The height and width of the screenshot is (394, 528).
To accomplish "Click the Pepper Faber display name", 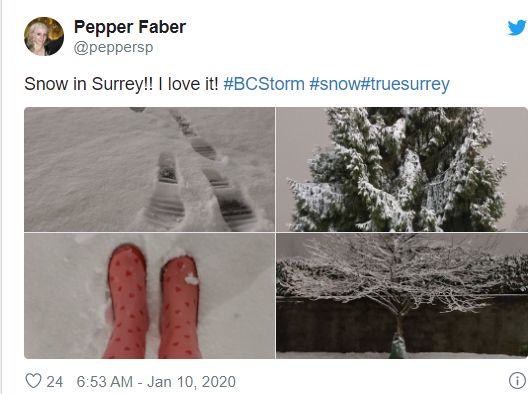I will (x=130, y=27).
